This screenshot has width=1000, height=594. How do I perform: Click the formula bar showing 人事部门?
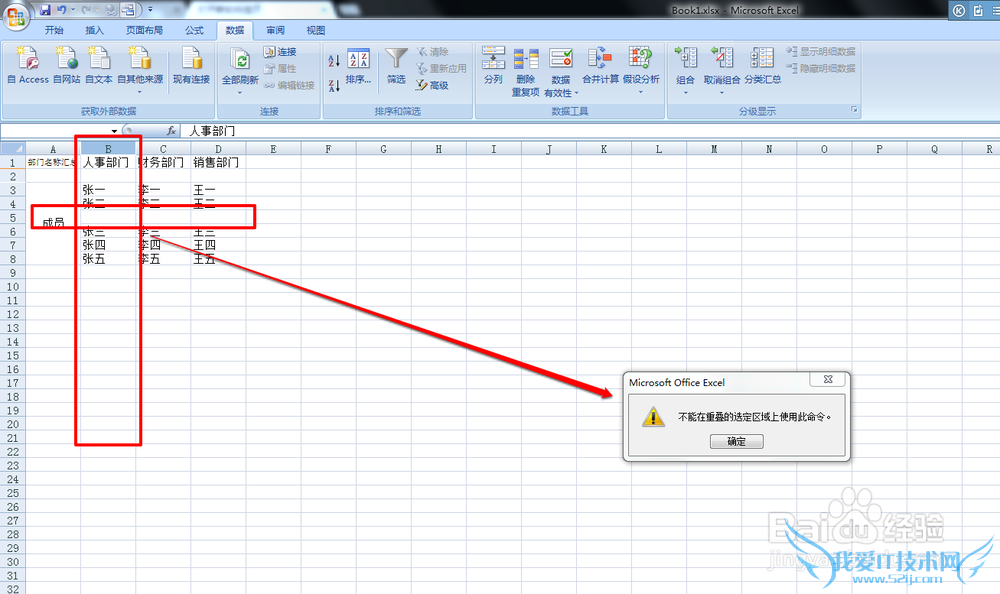click(x=590, y=131)
